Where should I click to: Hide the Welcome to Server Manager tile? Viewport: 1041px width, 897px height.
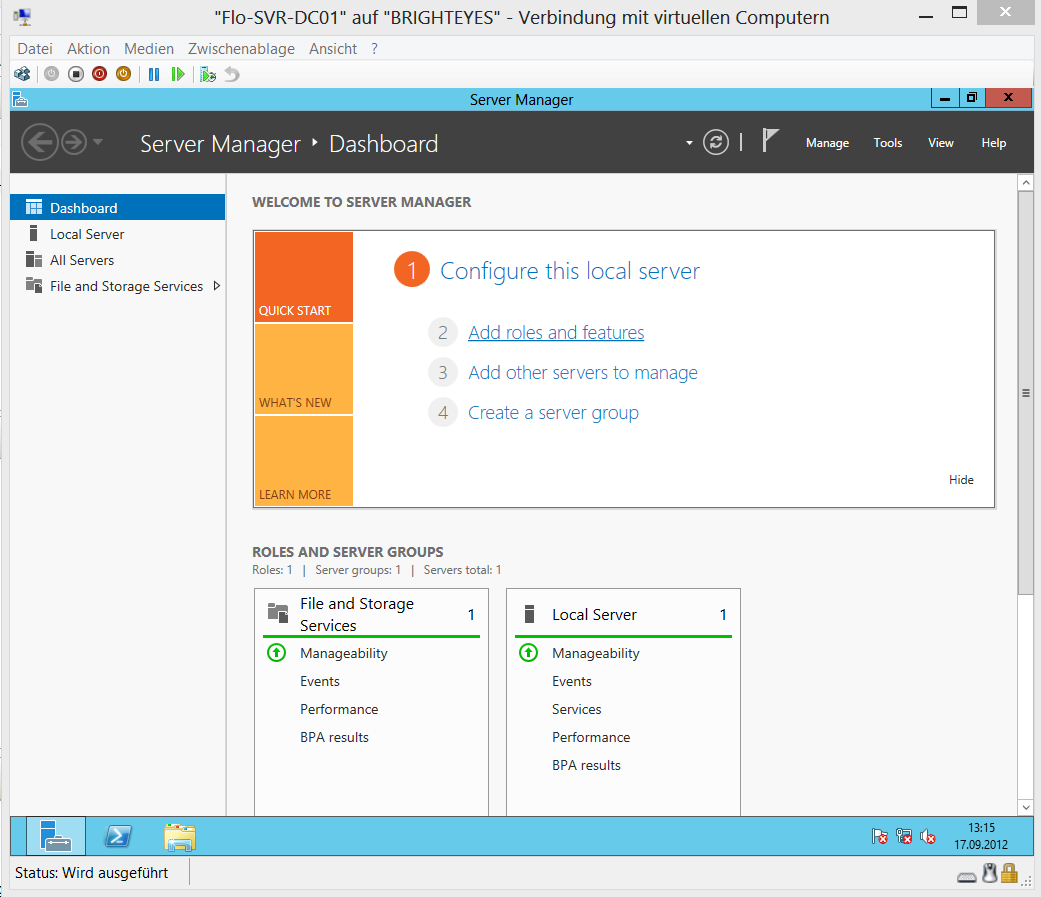coord(961,479)
